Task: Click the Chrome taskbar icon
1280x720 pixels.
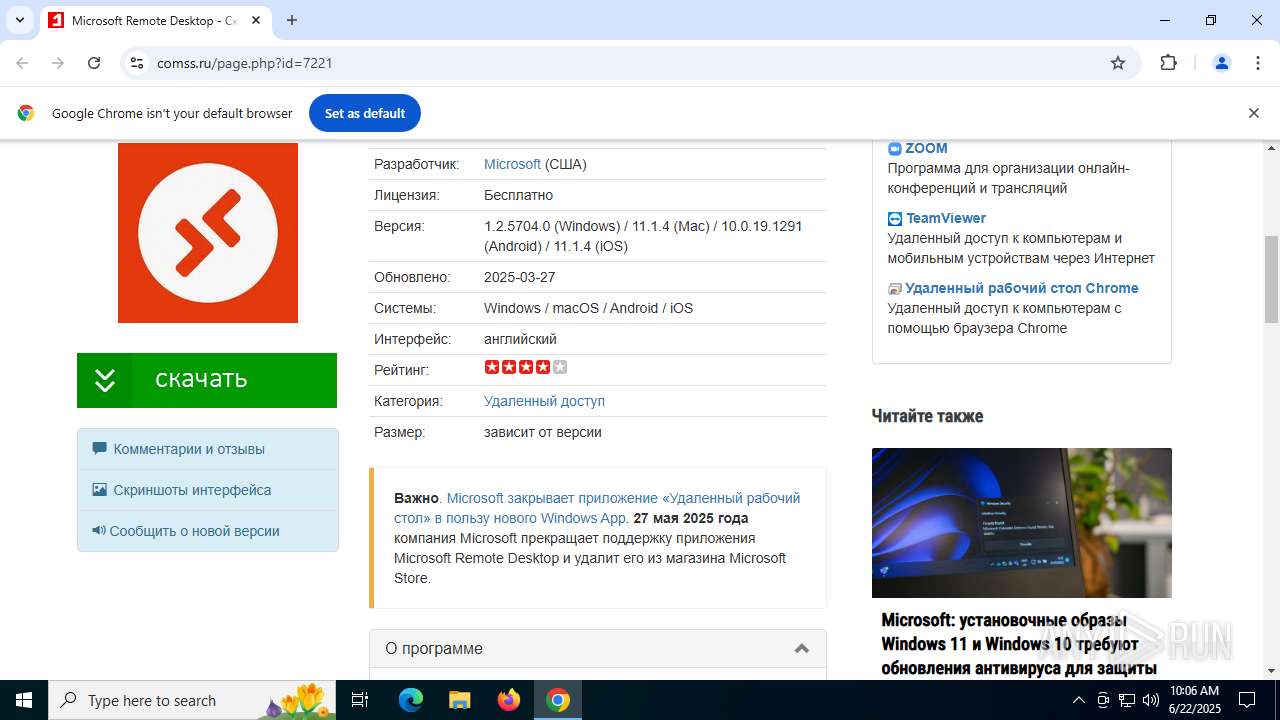Action: 558,700
